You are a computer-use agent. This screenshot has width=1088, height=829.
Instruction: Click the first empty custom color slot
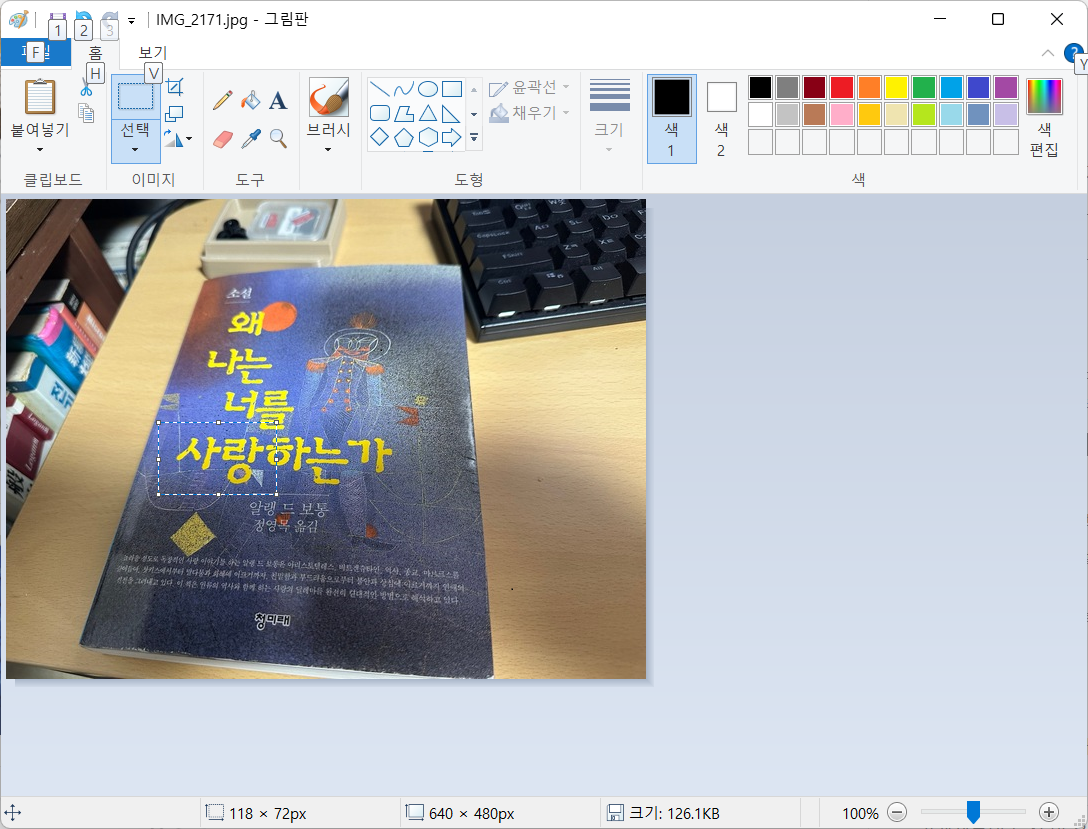pos(760,142)
